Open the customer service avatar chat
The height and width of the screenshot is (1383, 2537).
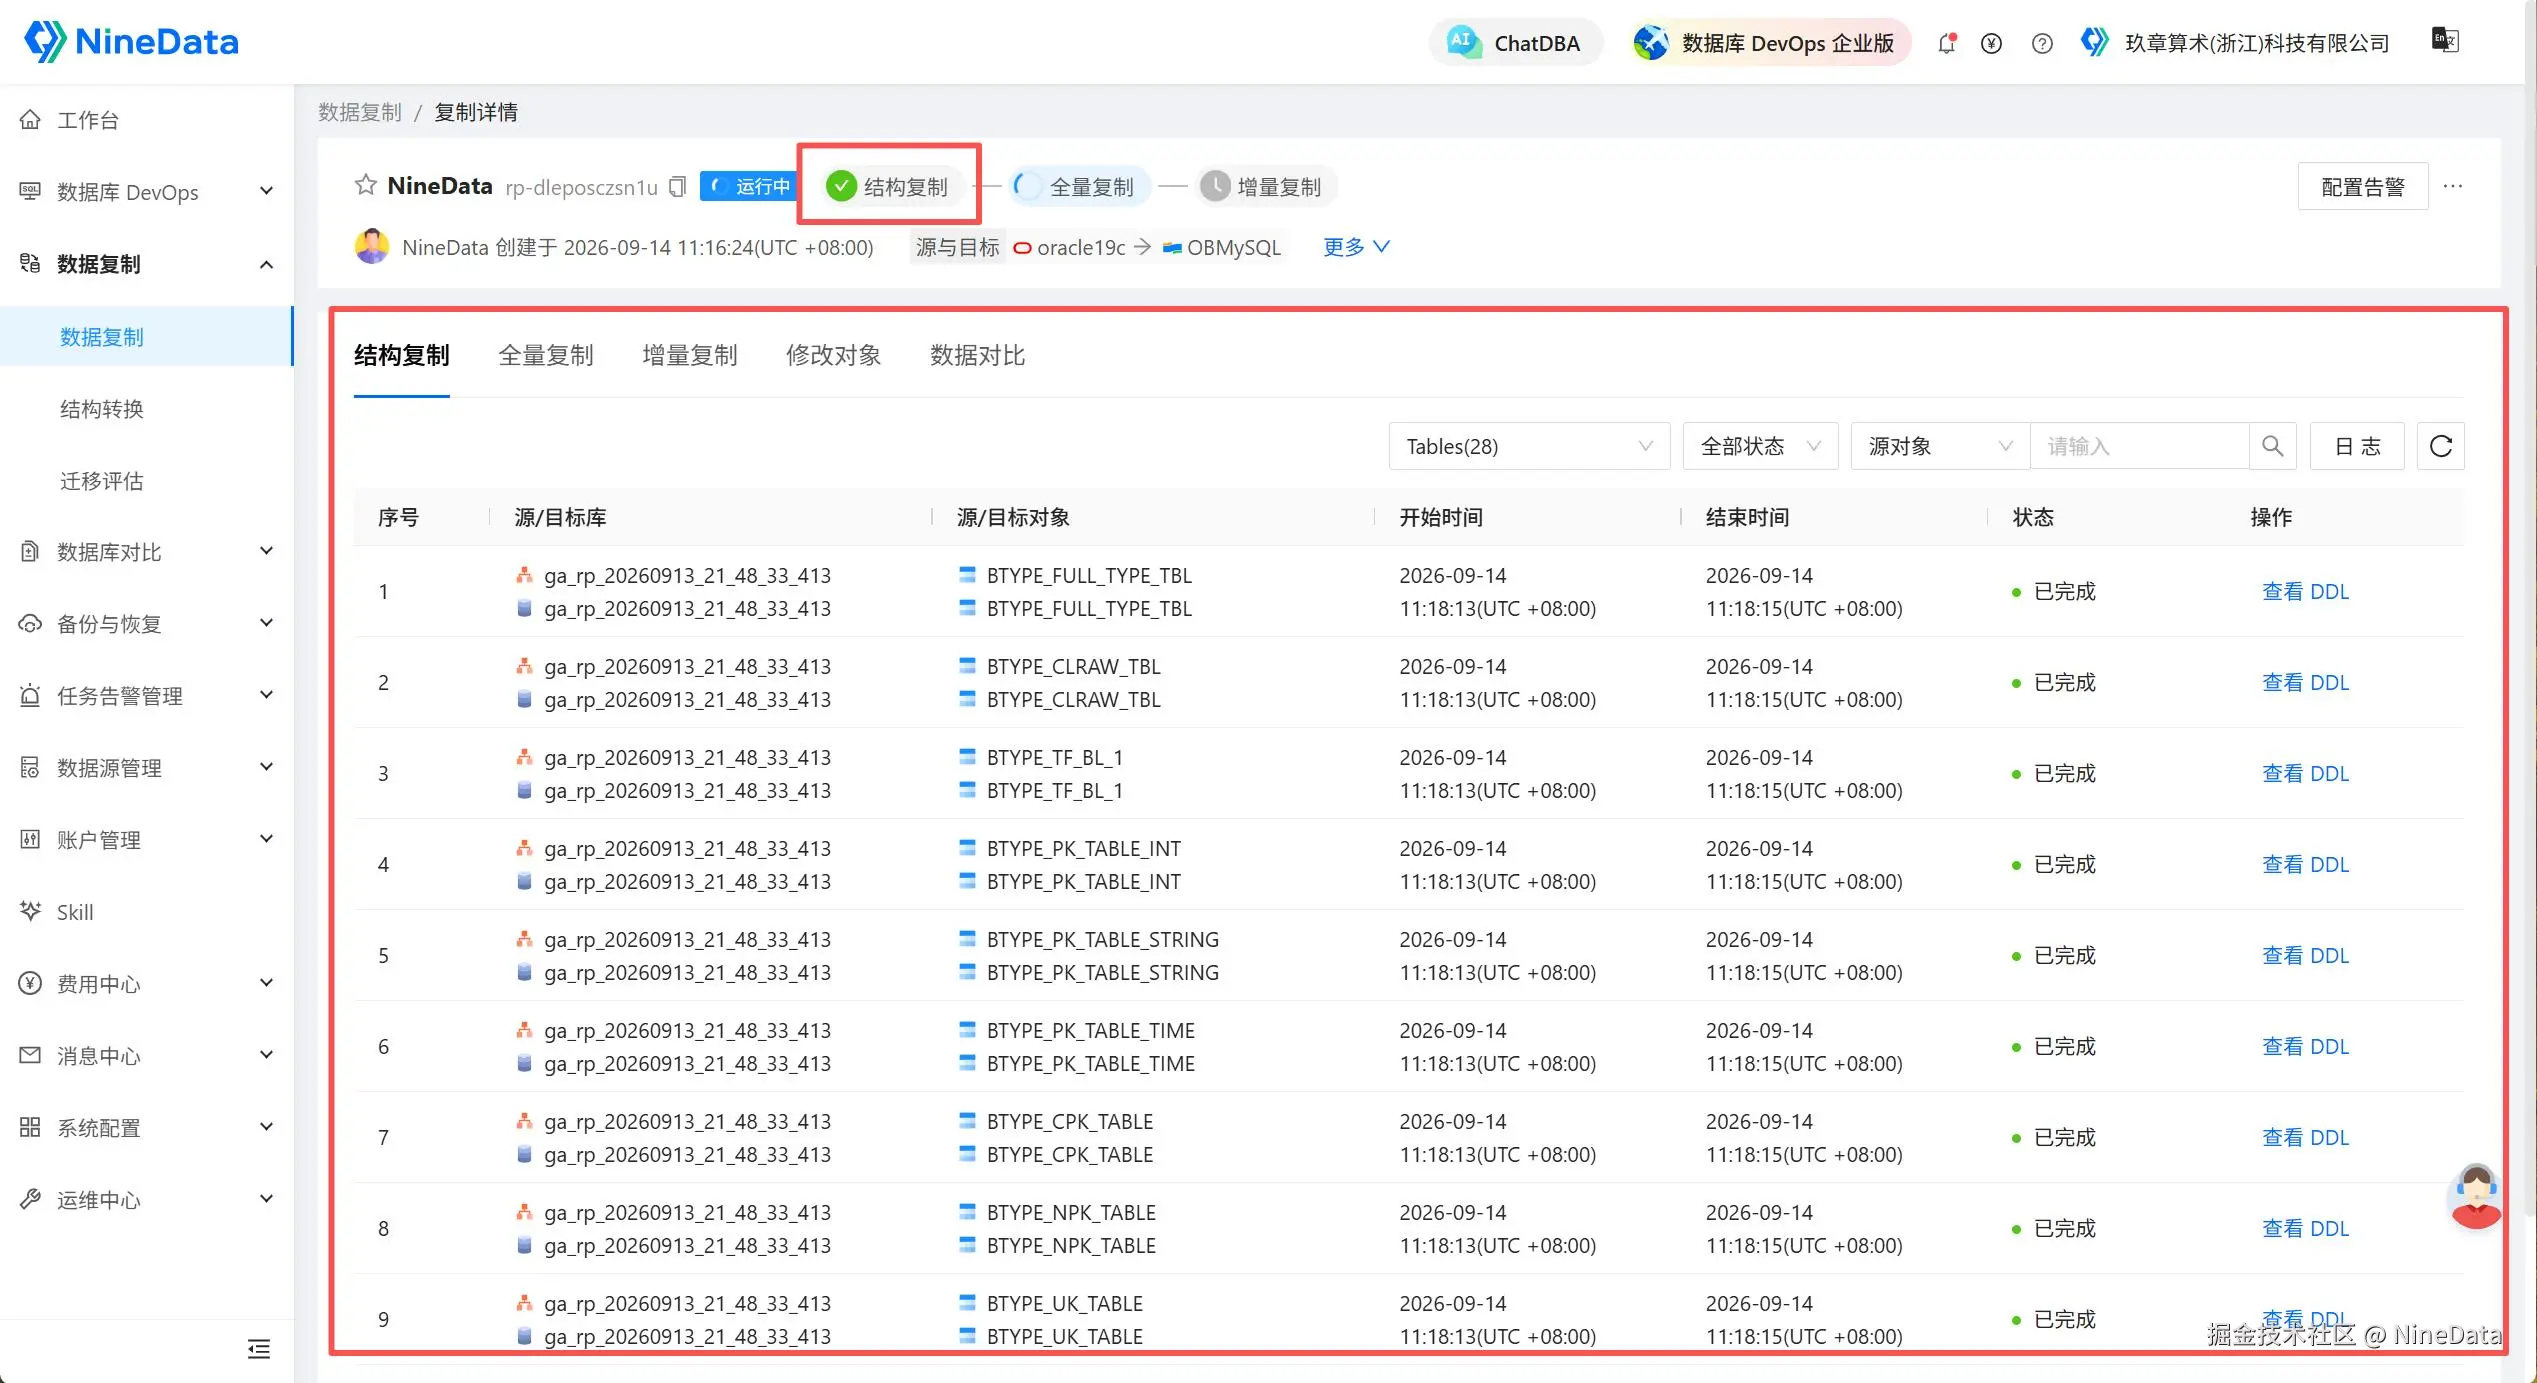[2475, 1196]
